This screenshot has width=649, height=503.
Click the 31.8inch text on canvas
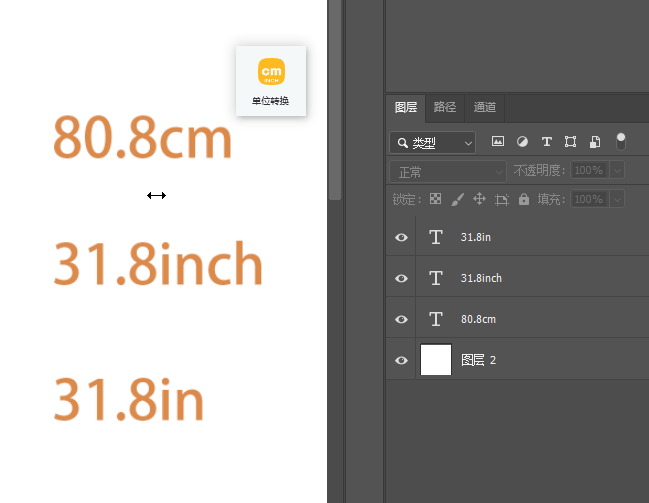tap(158, 263)
